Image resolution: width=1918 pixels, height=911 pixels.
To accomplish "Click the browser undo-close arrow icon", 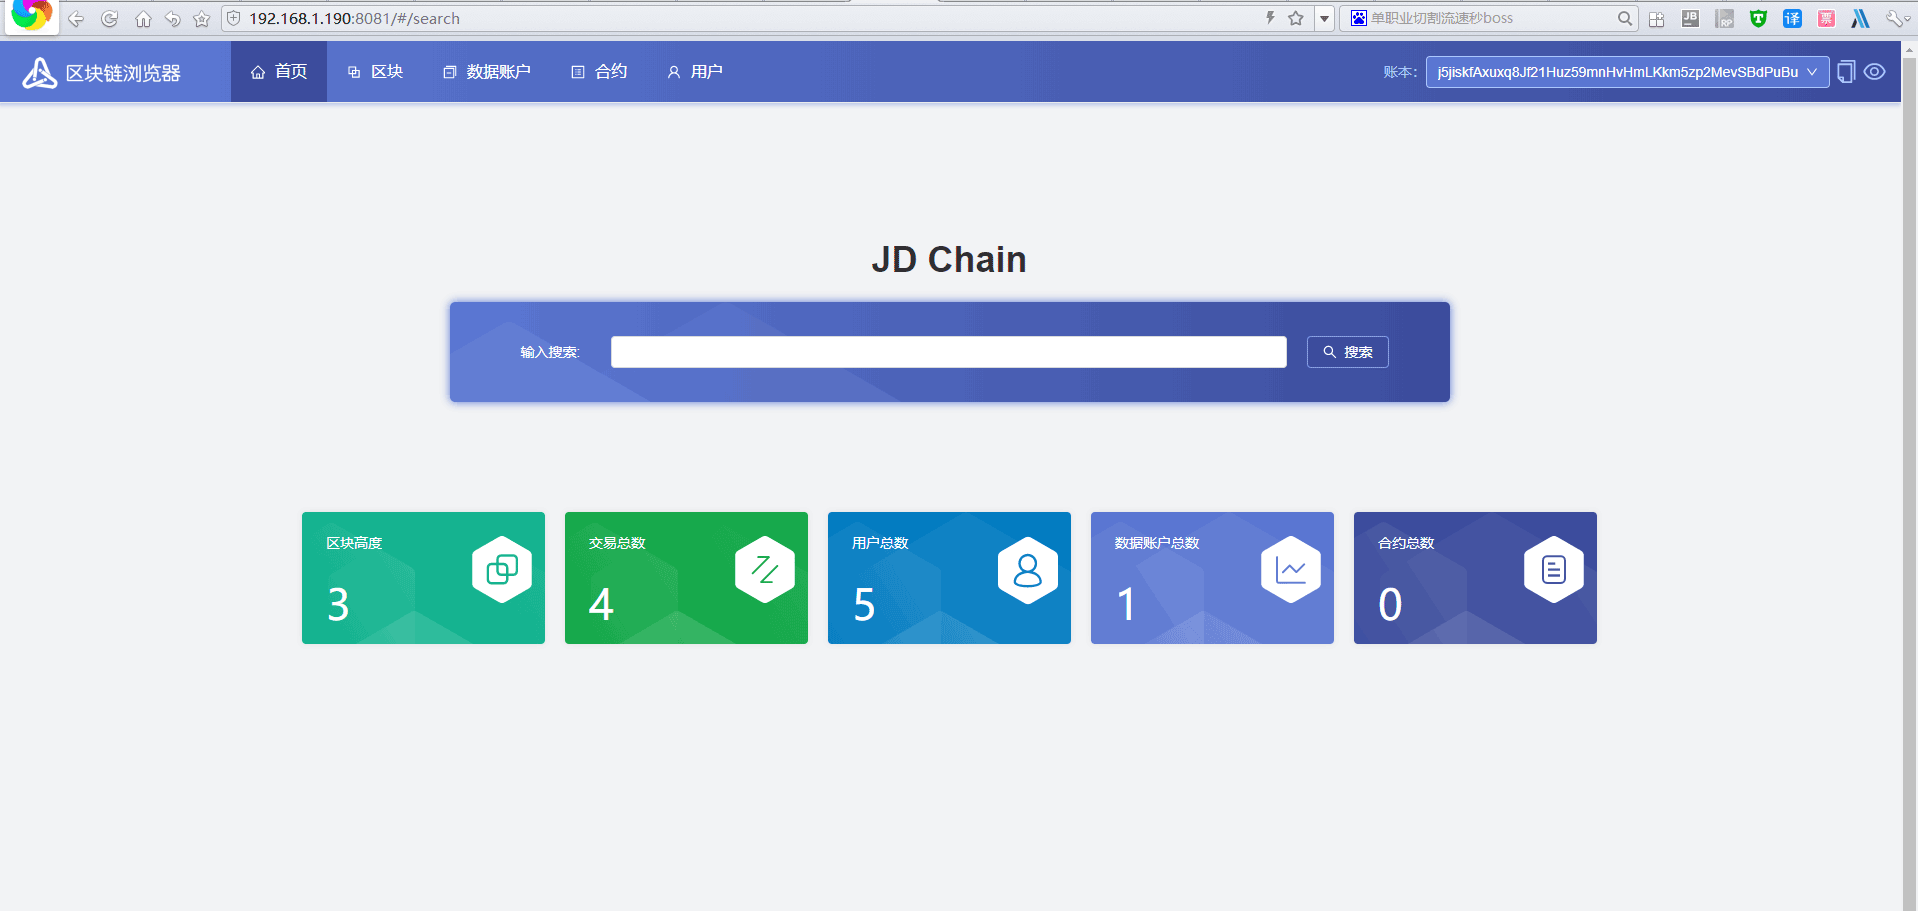I will pyautogui.click(x=172, y=18).
